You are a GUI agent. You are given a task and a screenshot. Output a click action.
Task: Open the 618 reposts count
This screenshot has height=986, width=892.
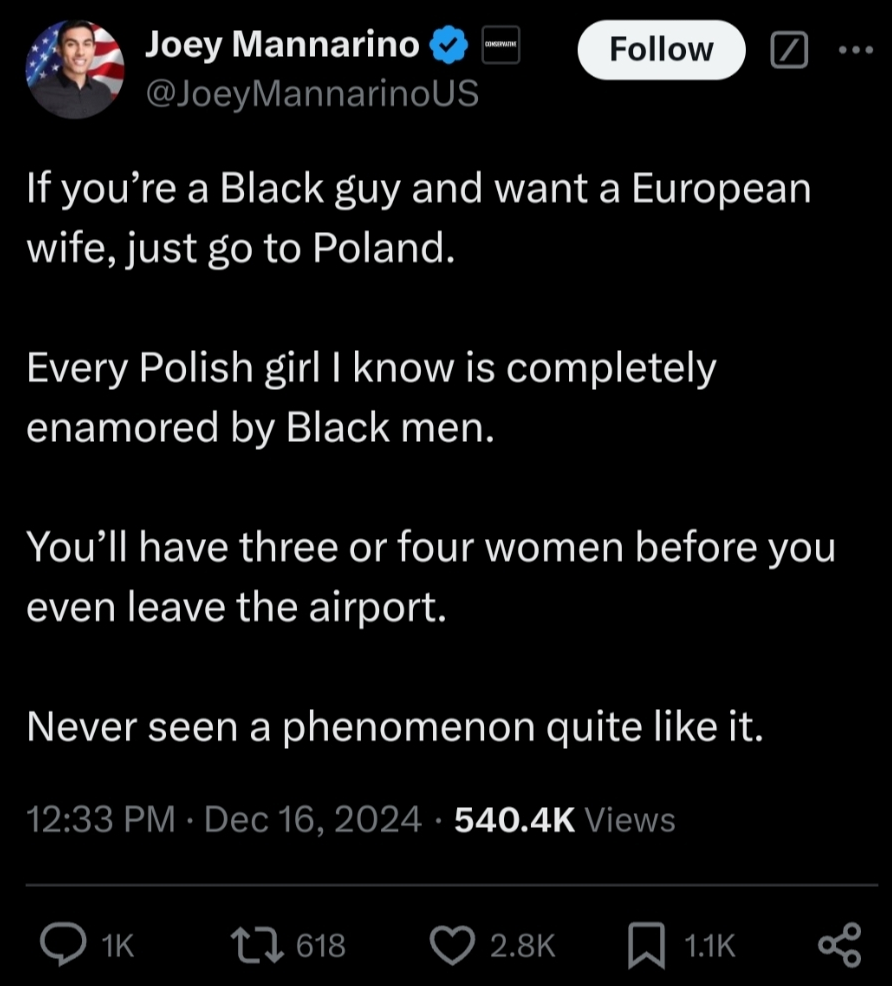321,945
